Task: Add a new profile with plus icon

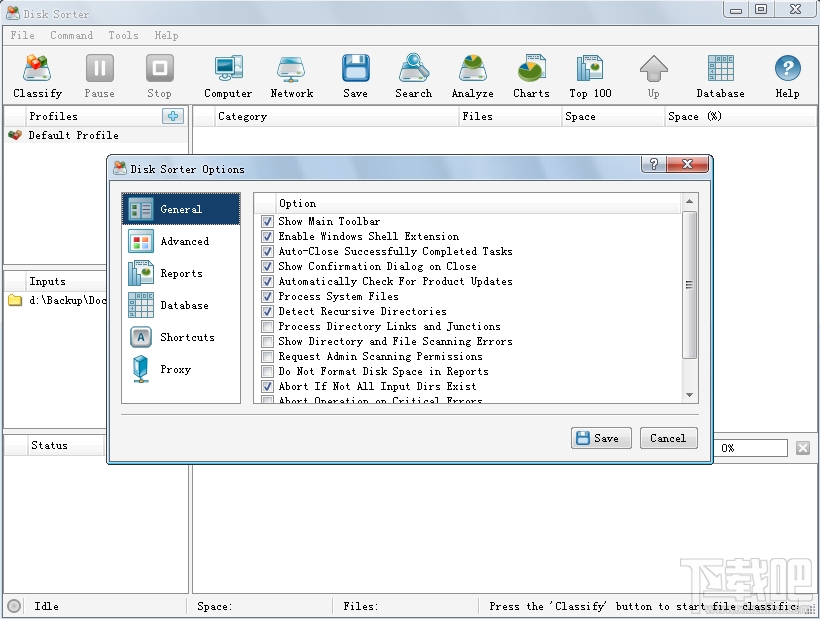Action: pyautogui.click(x=173, y=116)
